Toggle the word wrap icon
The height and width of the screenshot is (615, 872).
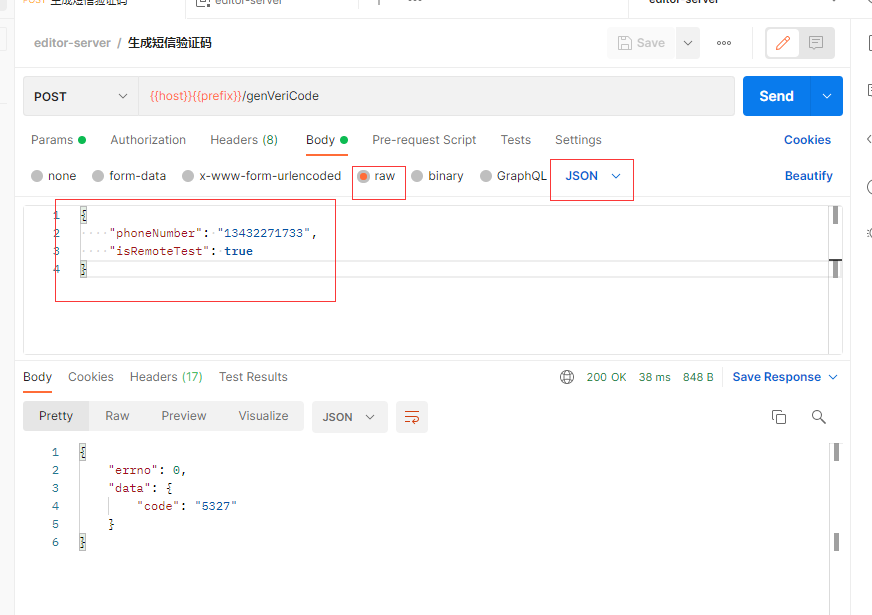412,417
